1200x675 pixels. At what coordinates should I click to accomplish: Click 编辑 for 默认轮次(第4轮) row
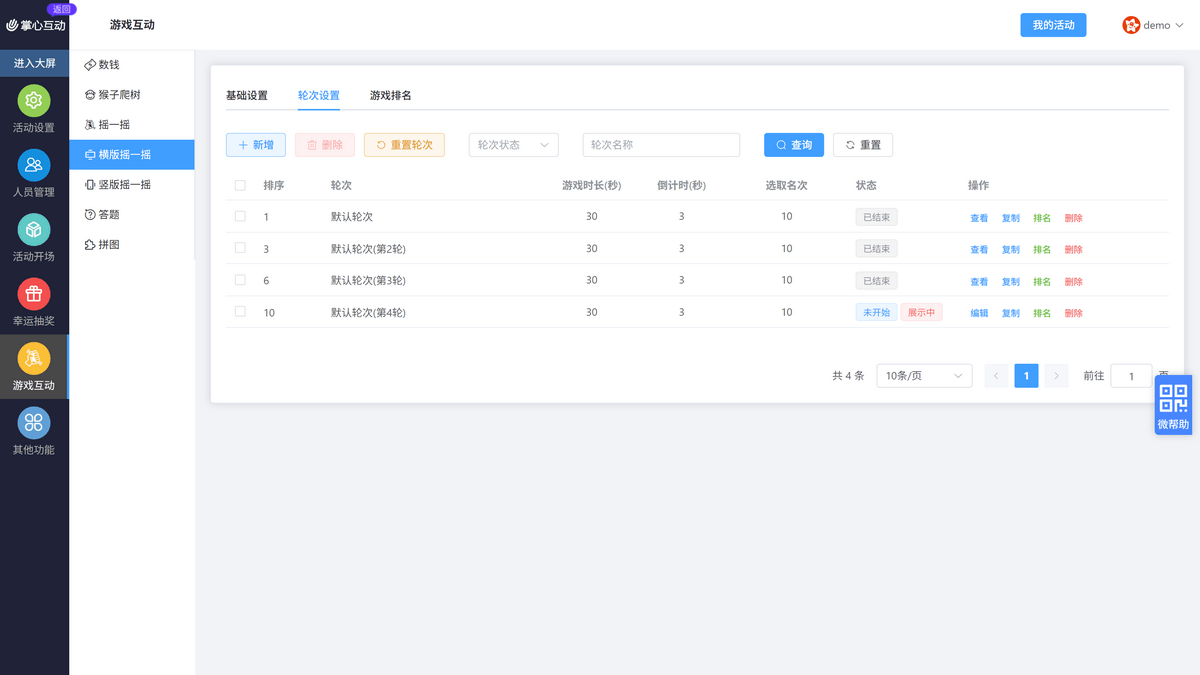click(x=979, y=313)
